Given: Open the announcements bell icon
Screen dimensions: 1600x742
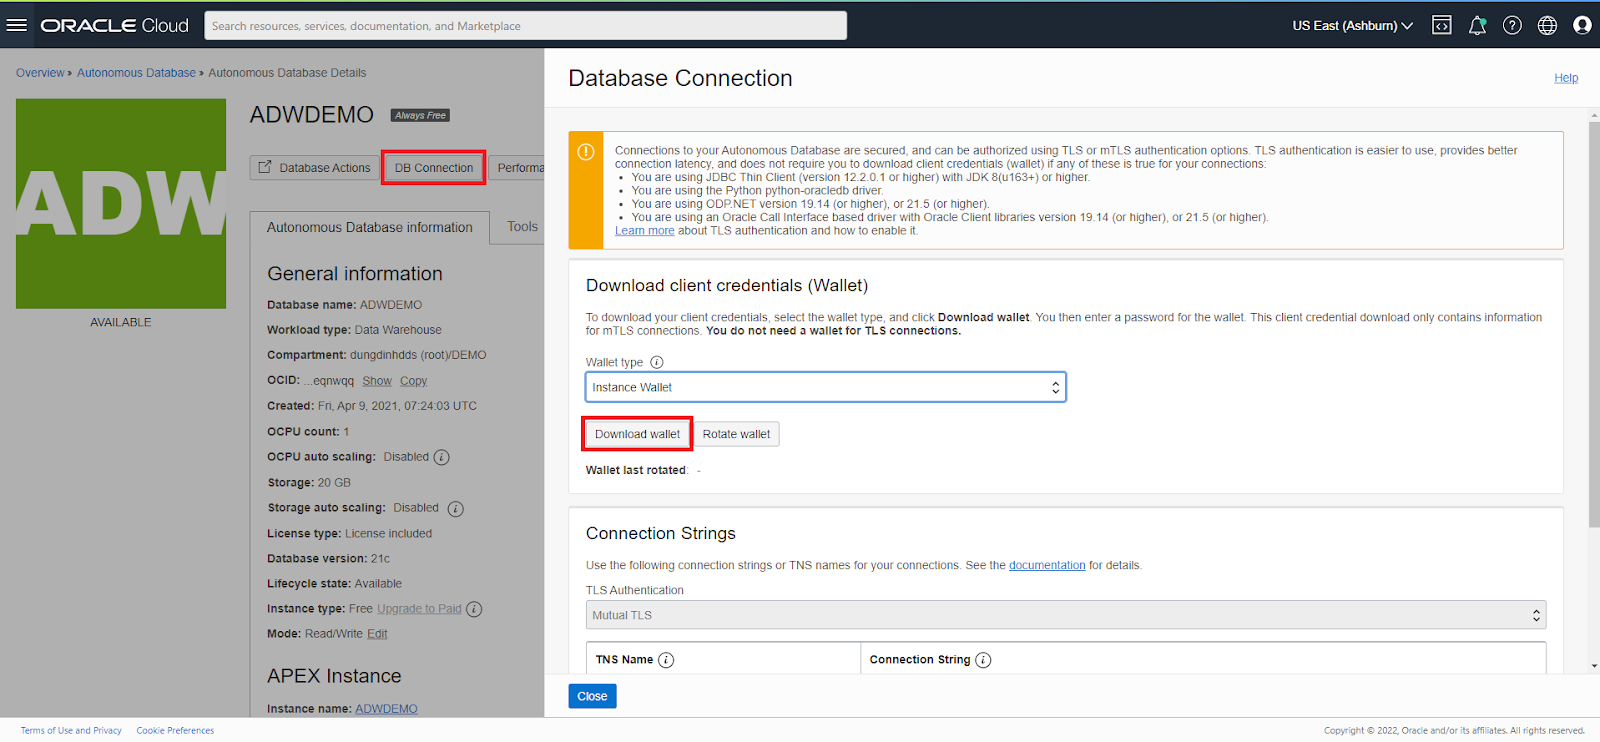Looking at the screenshot, I should 1477,25.
